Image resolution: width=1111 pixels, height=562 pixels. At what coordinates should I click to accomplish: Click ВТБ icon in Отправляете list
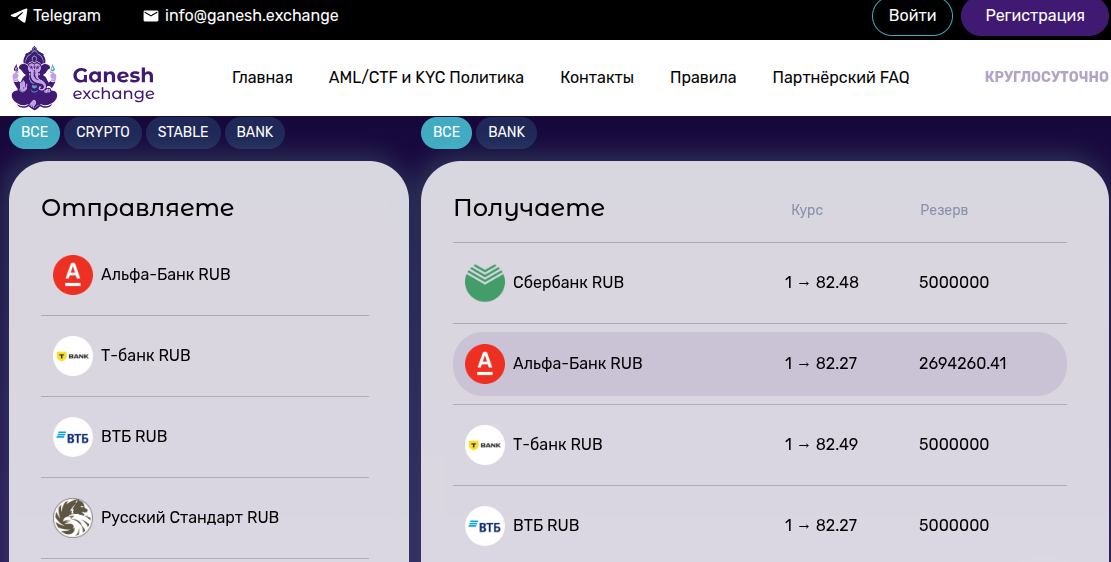[x=73, y=437]
